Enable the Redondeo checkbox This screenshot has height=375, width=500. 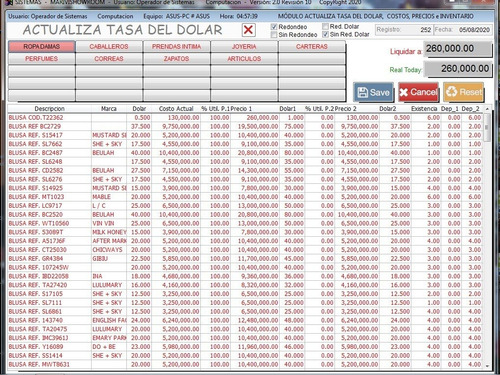click(274, 27)
